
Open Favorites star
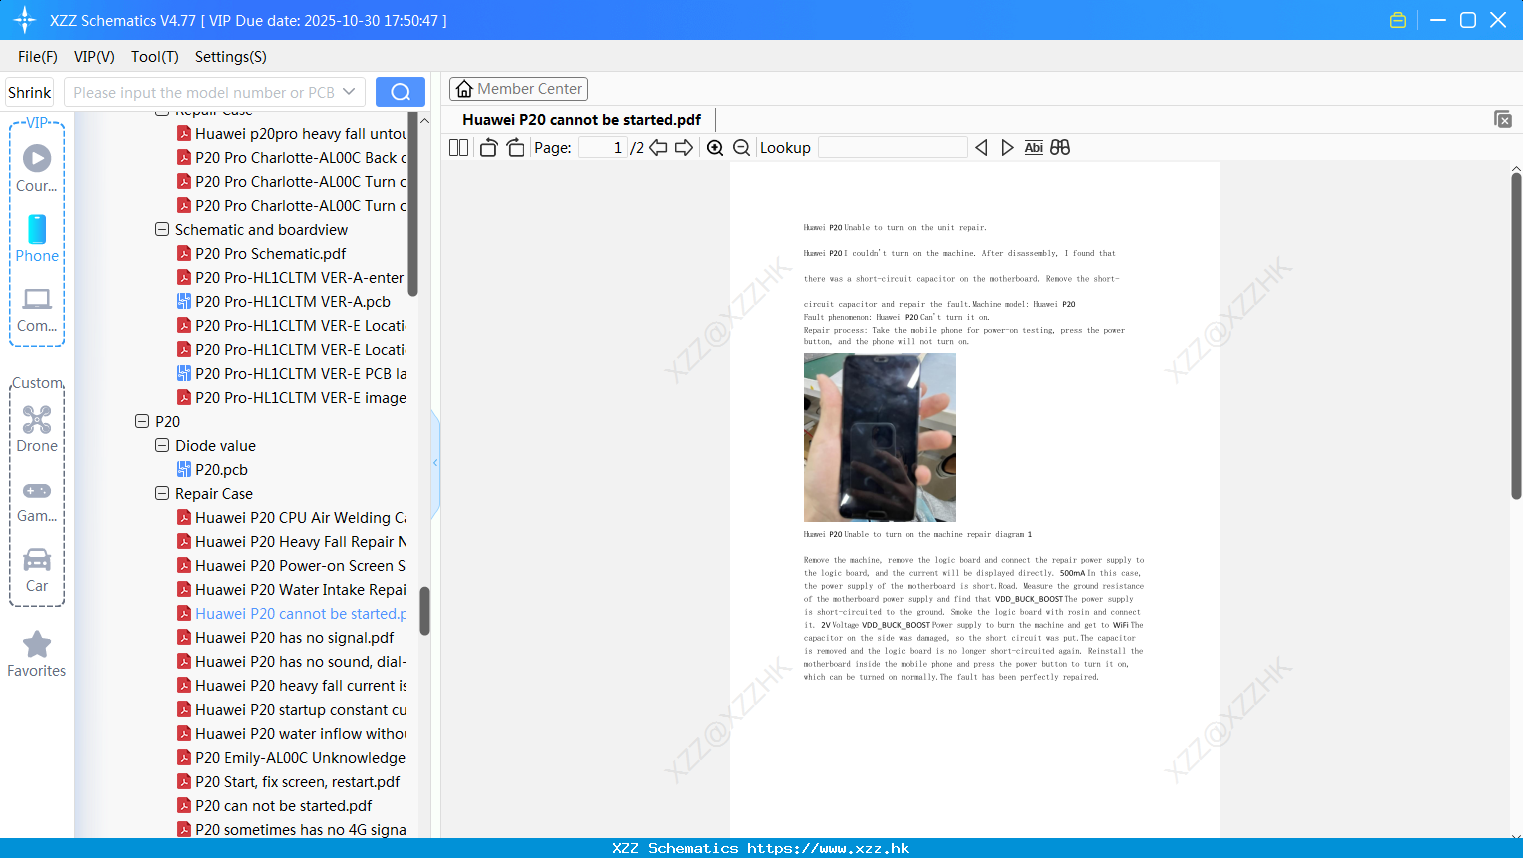37,644
